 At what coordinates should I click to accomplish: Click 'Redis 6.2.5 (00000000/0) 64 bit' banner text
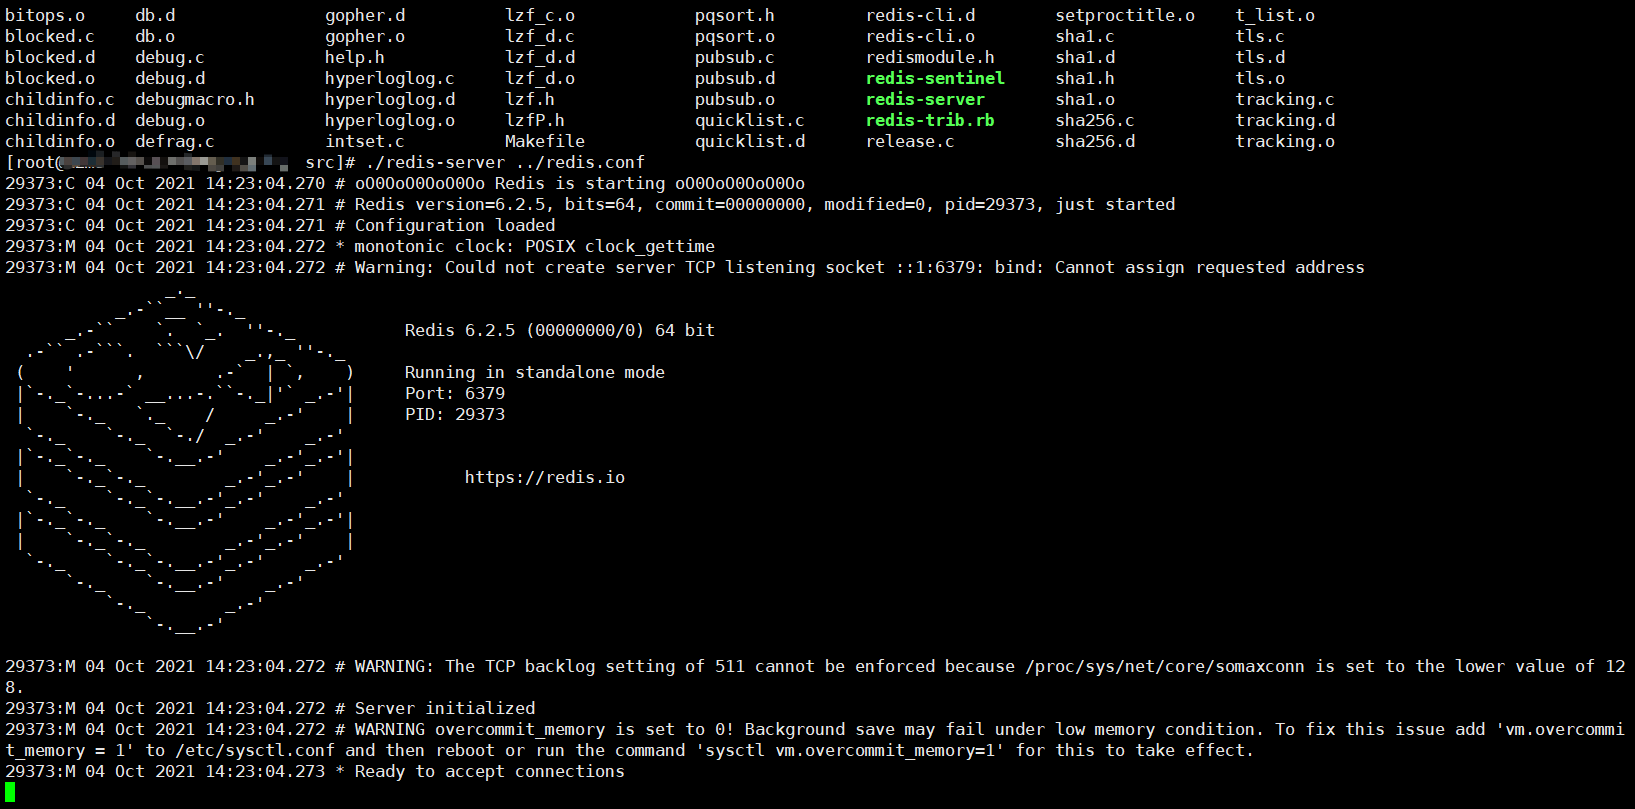coord(560,330)
